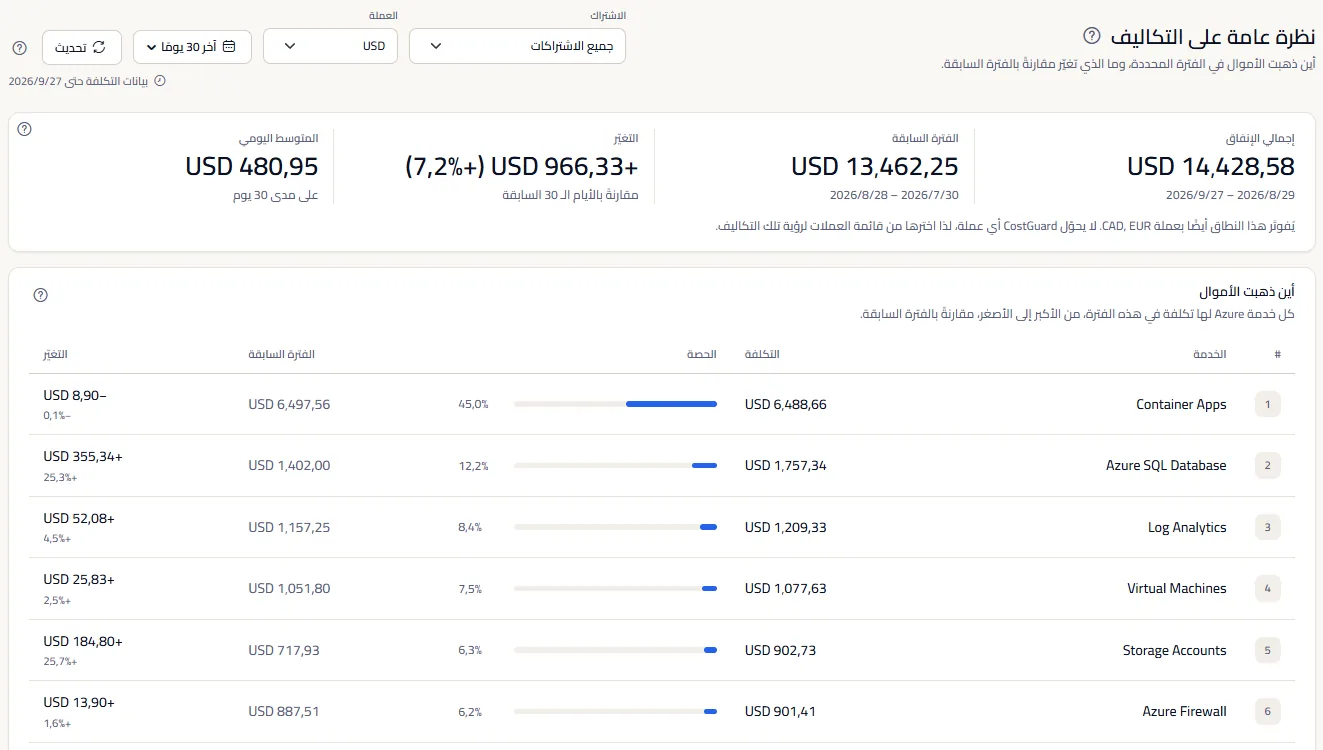Open help for the spending summary card

25,129
